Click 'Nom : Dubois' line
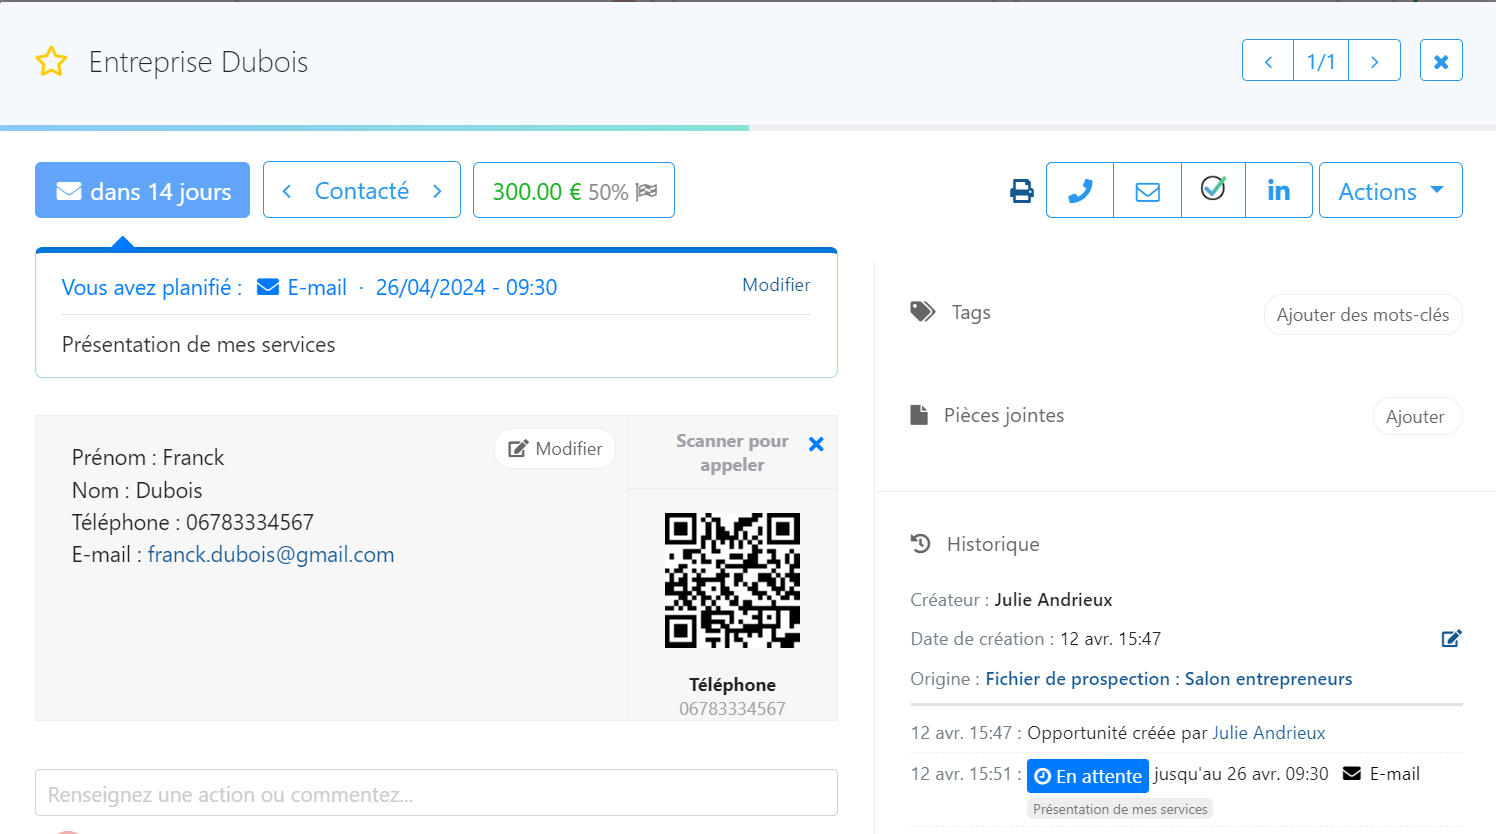This screenshot has width=1496, height=834. pyautogui.click(x=137, y=490)
